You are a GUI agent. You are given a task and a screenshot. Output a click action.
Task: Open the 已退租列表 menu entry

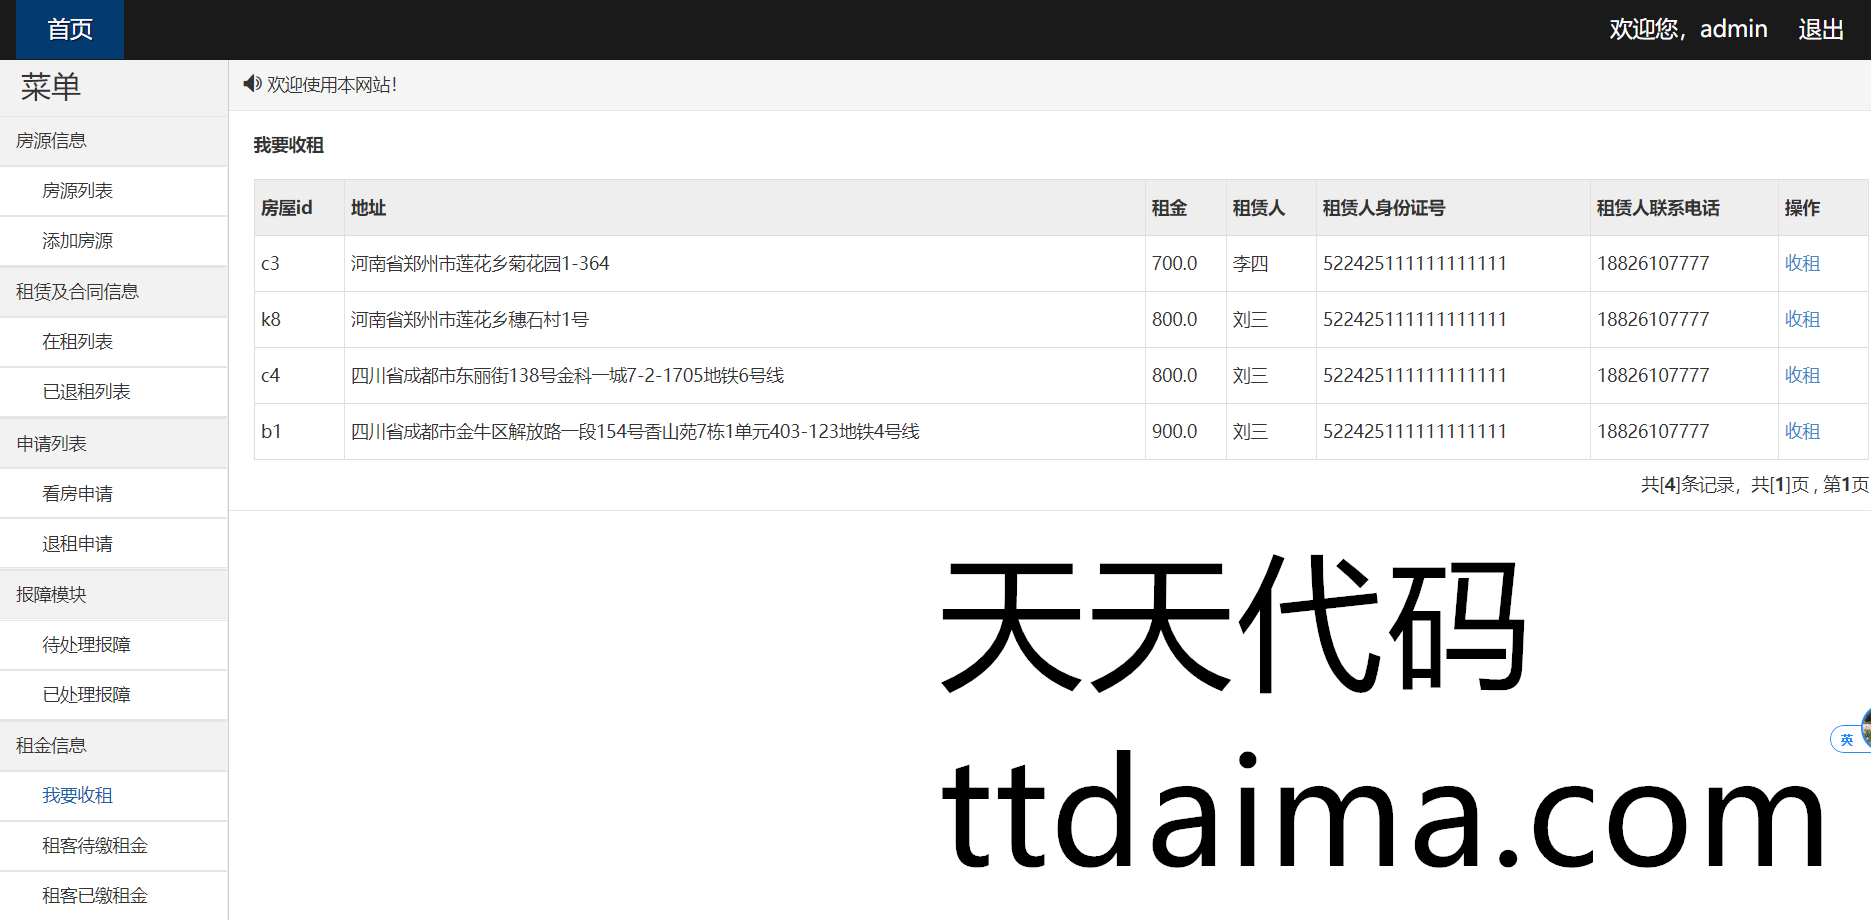pos(87,392)
